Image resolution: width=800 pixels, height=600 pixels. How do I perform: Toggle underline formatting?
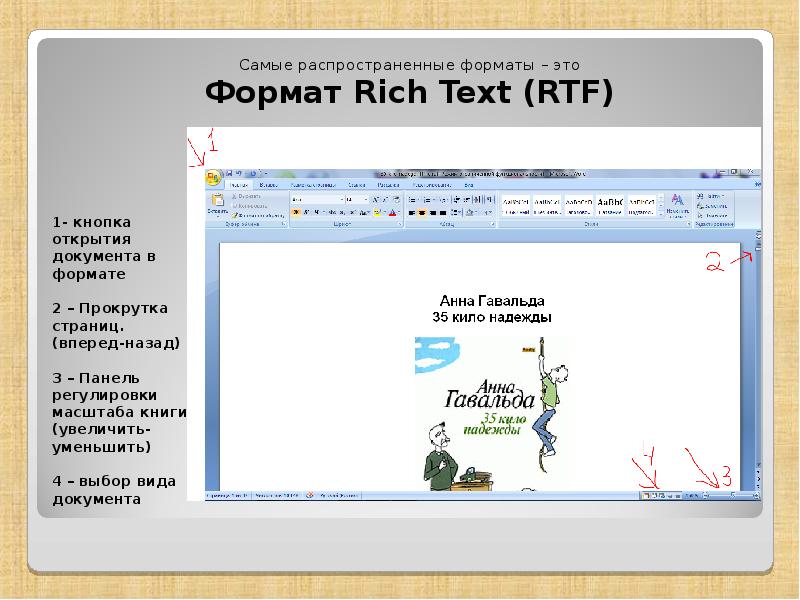tap(317, 211)
